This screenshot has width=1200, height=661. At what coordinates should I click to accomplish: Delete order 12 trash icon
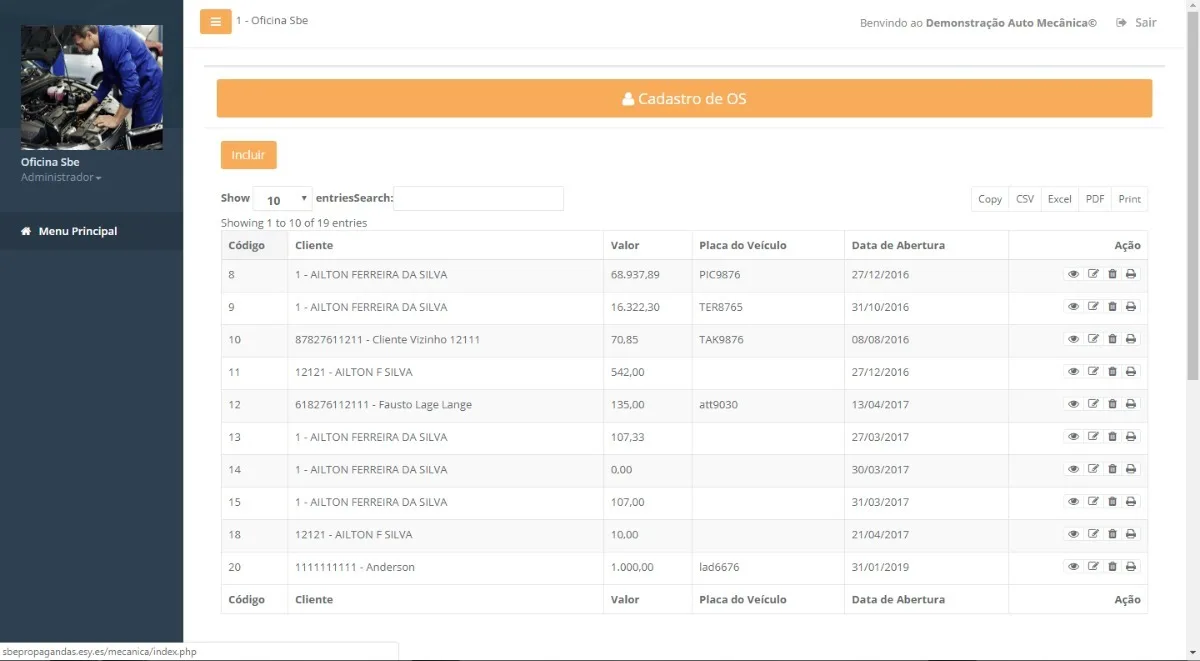point(1112,404)
